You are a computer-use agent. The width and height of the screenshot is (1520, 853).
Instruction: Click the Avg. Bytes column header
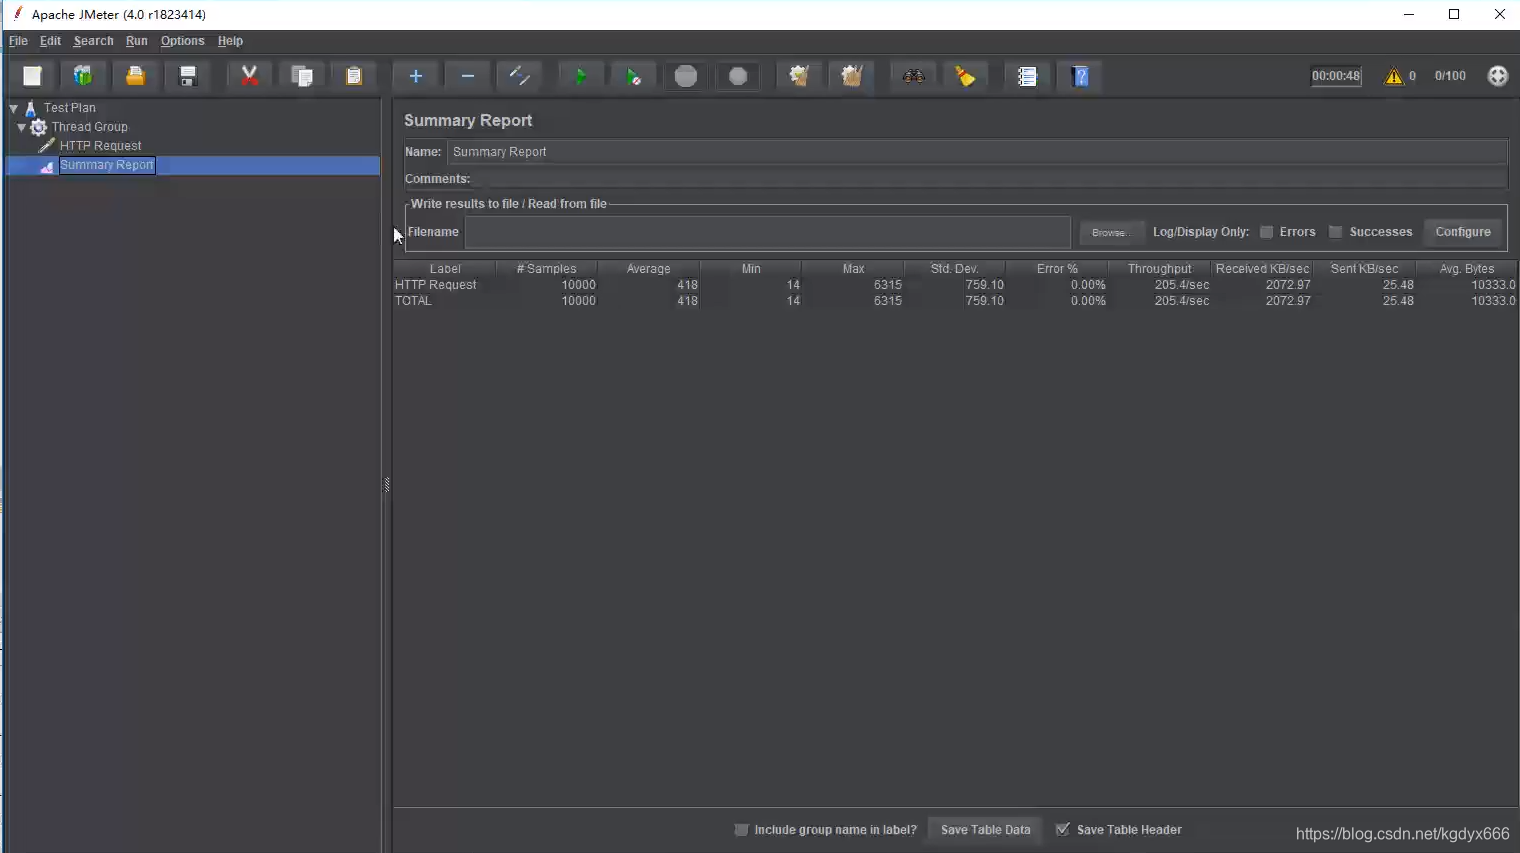pyautogui.click(x=1467, y=269)
